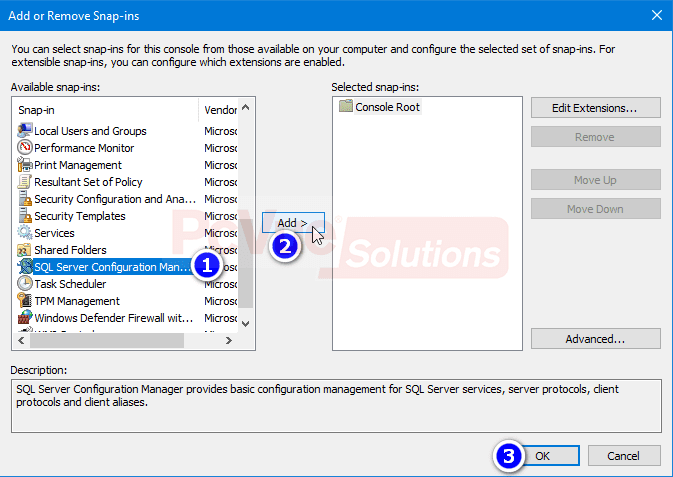Choose the TPM Management snap-in
The width and height of the screenshot is (673, 477).
click(77, 301)
